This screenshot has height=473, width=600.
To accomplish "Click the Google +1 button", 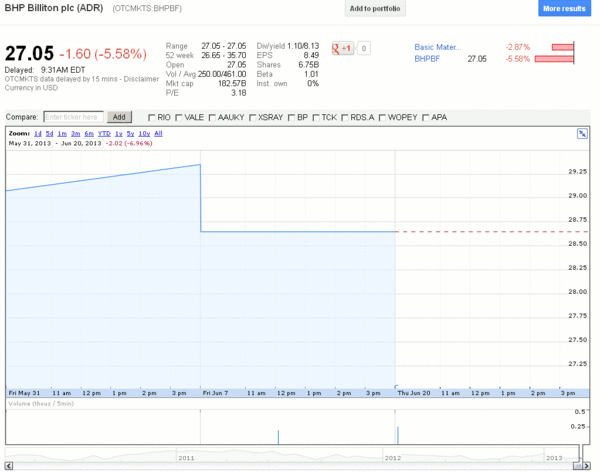I will coord(343,48).
